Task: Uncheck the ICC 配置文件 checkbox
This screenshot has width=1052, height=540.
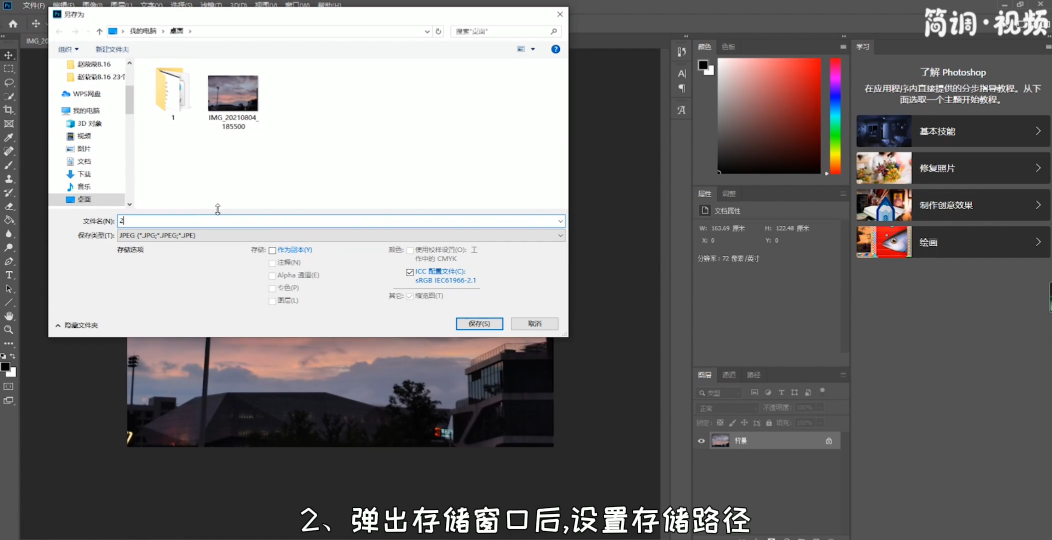Action: pyautogui.click(x=410, y=271)
